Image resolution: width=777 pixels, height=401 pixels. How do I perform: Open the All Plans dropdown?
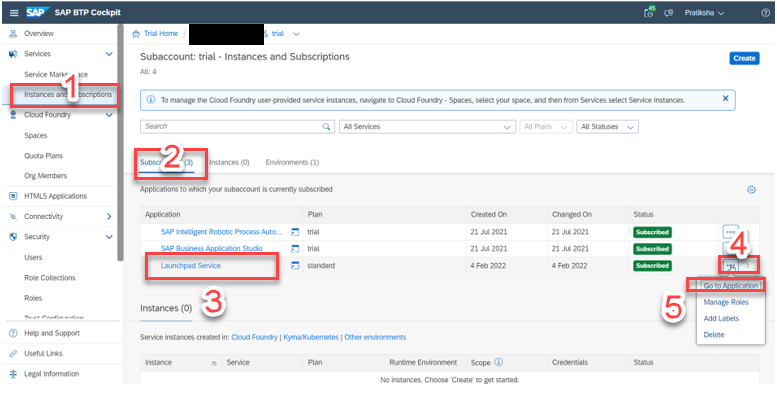546,127
